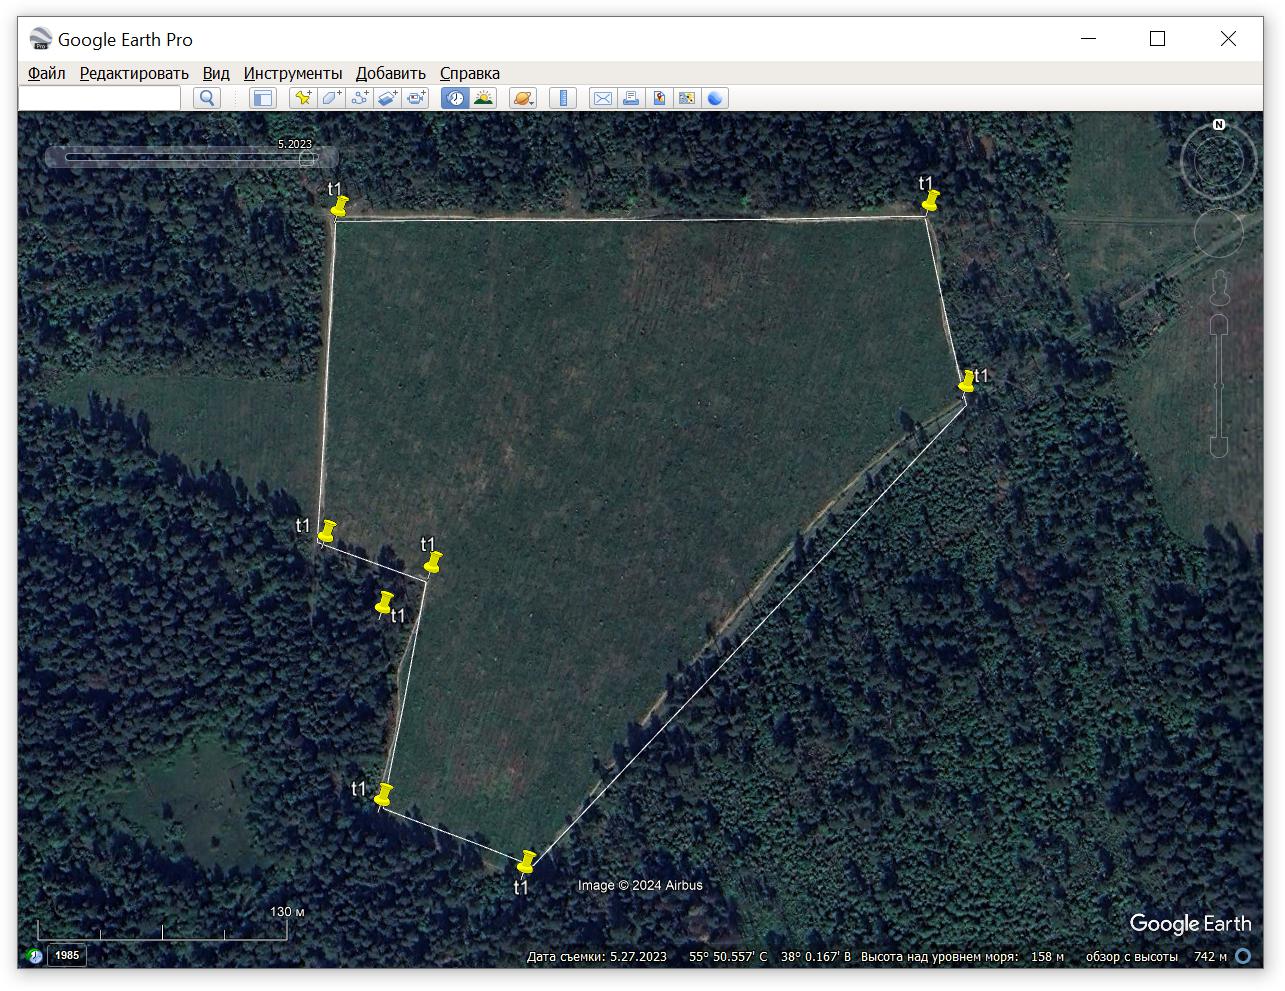Select the Ruler measurement tool
Viewport: 1285px width, 991px height.
(563, 98)
